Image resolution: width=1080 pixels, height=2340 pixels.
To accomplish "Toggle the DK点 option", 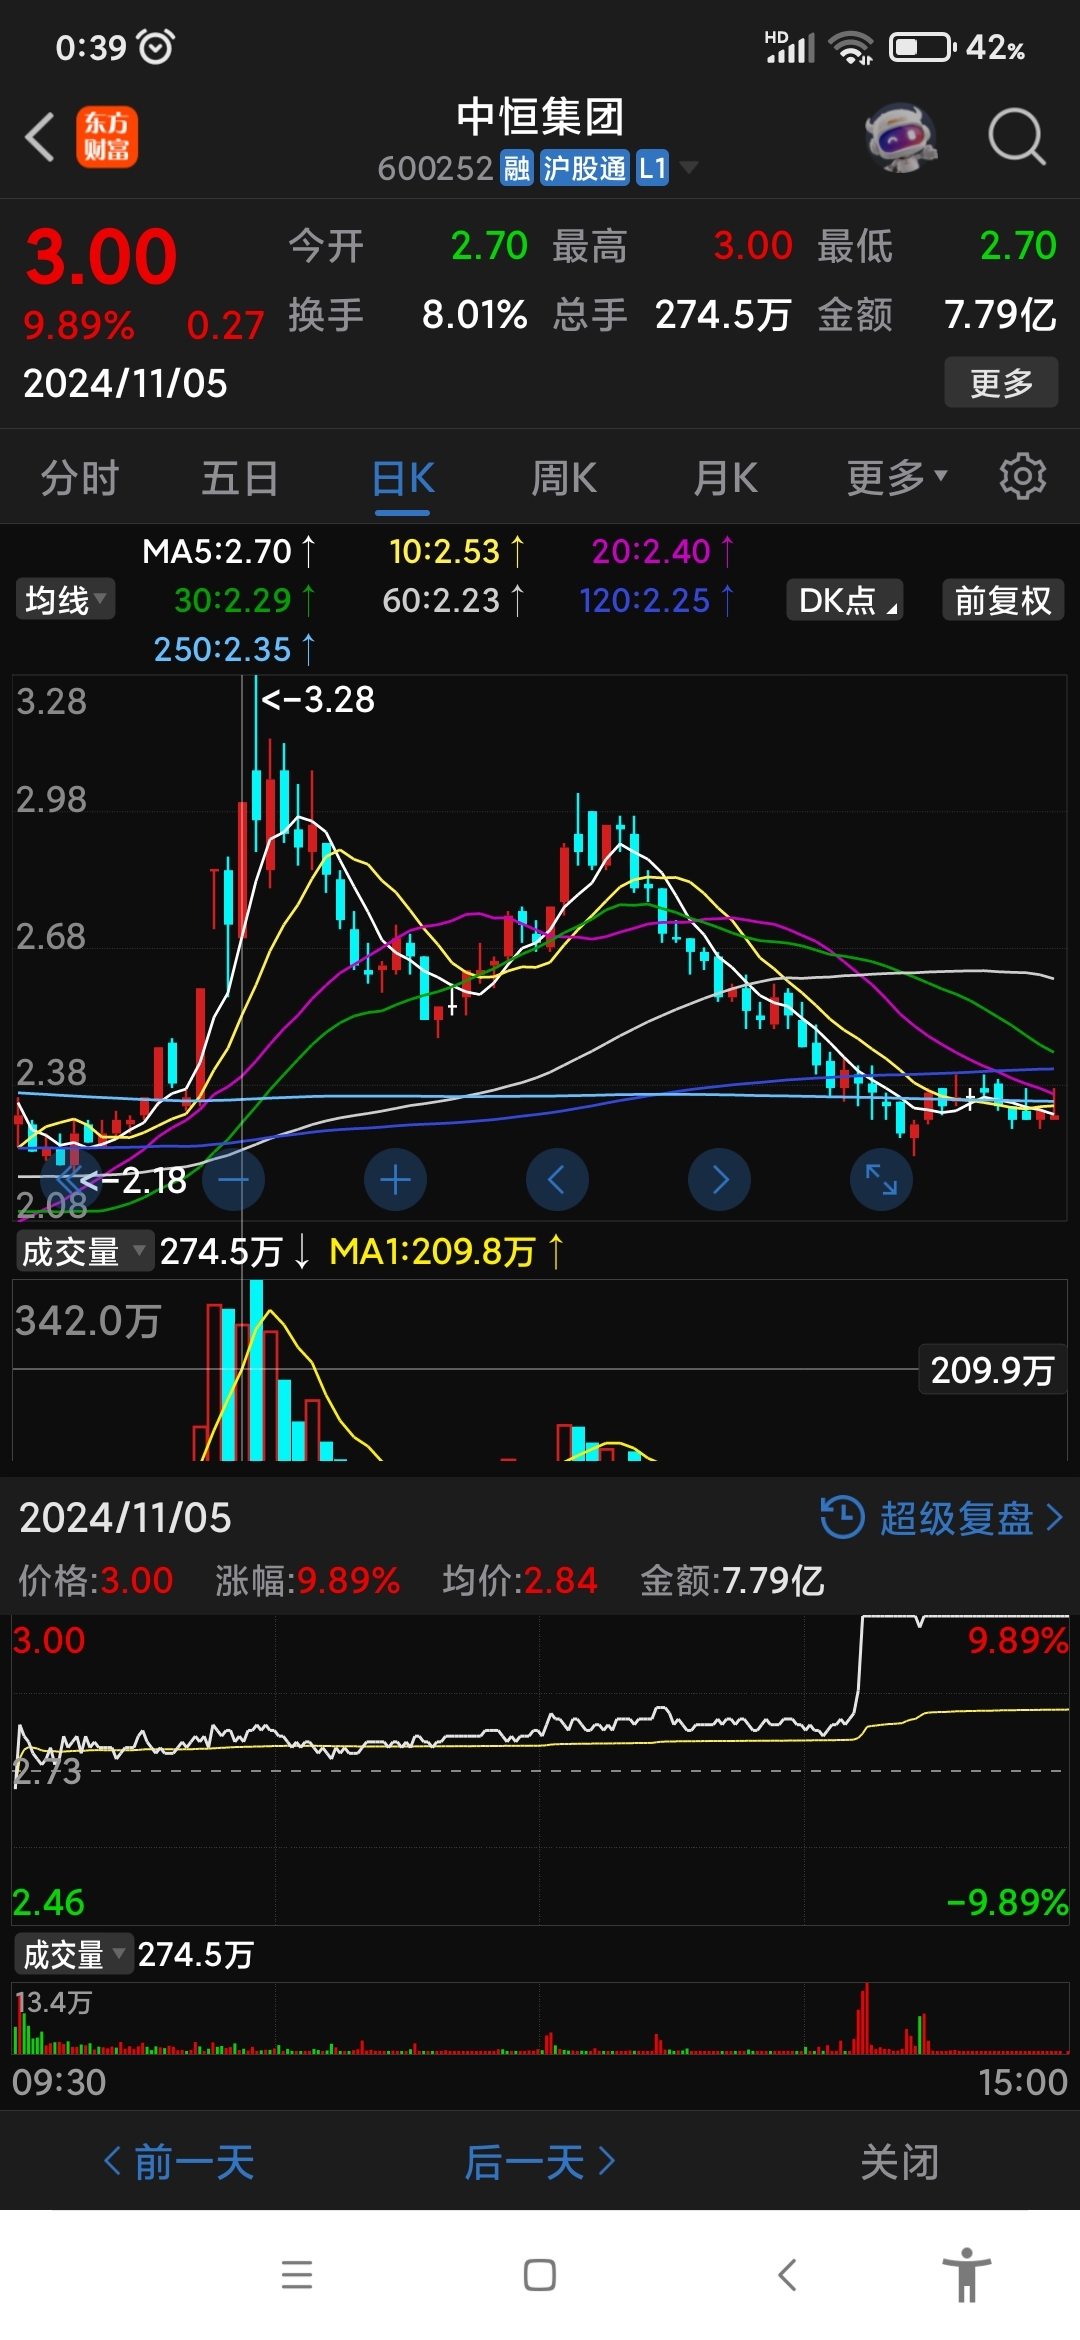I will 845,600.
